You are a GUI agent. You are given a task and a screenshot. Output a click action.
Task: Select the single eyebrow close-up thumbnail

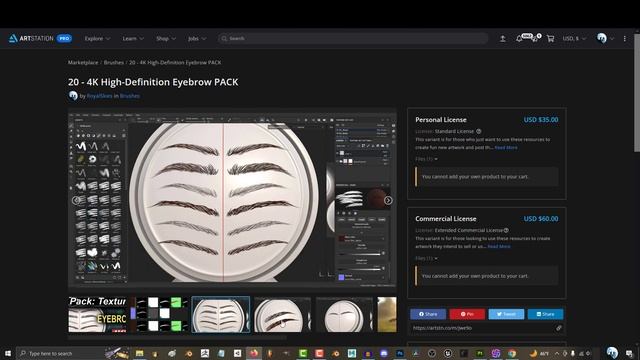point(282,314)
